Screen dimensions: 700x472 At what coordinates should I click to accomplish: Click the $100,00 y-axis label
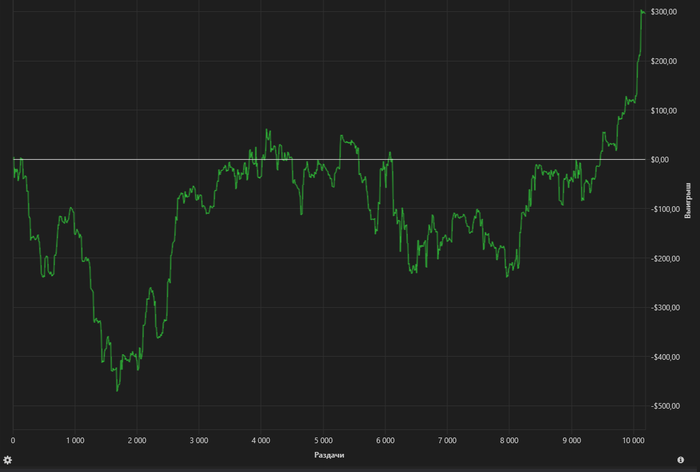coord(663,110)
